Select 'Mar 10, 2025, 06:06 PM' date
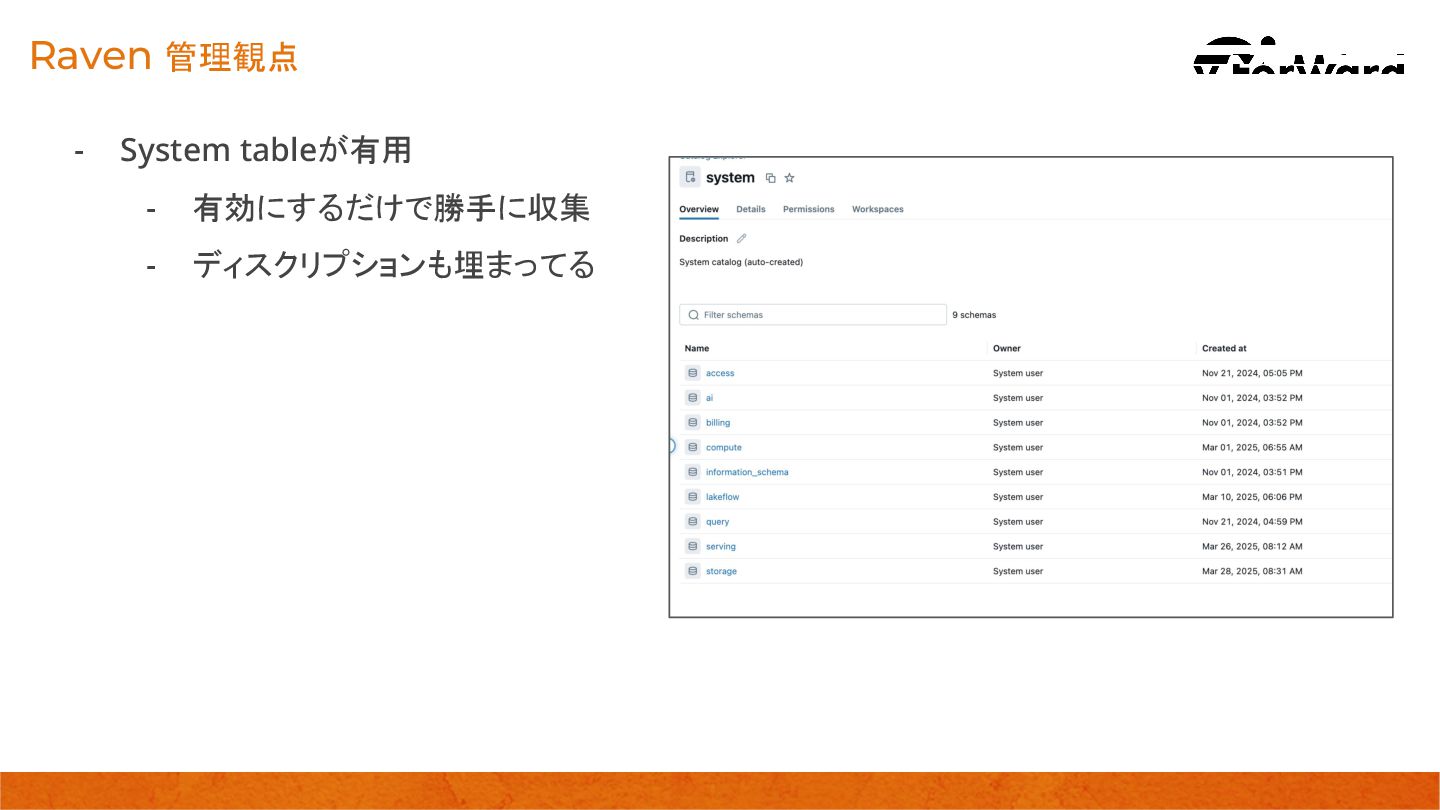Viewport: 1440px width, 810px height. pyautogui.click(x=1252, y=497)
